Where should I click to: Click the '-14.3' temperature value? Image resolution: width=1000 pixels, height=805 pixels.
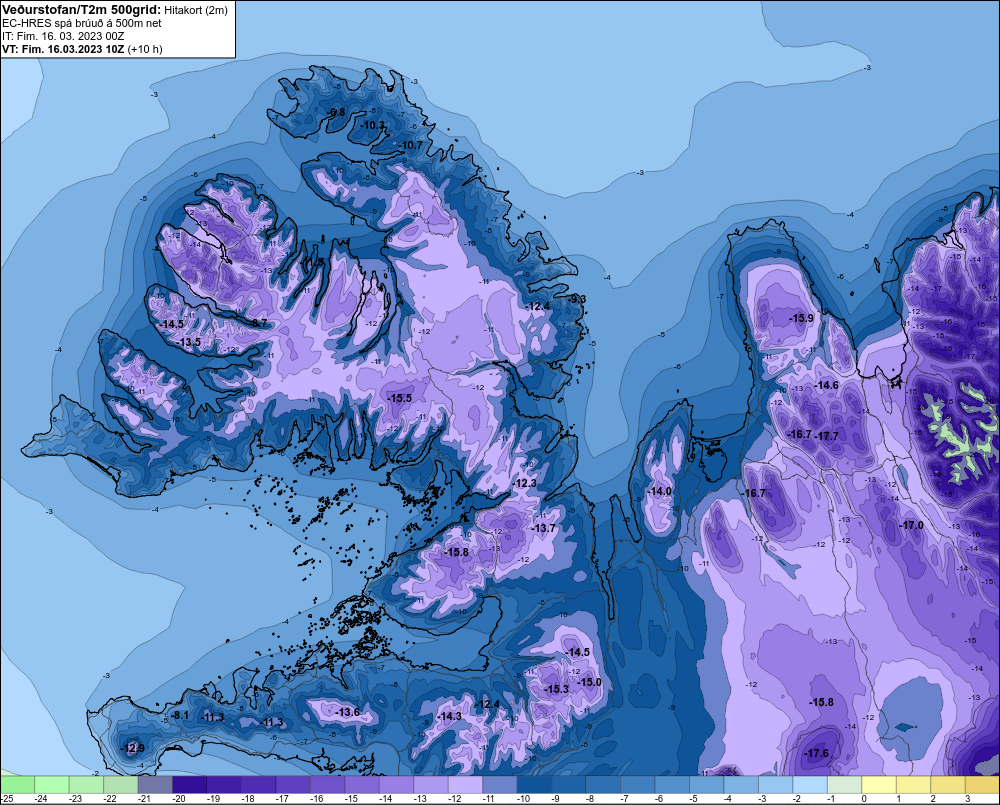pos(449,716)
